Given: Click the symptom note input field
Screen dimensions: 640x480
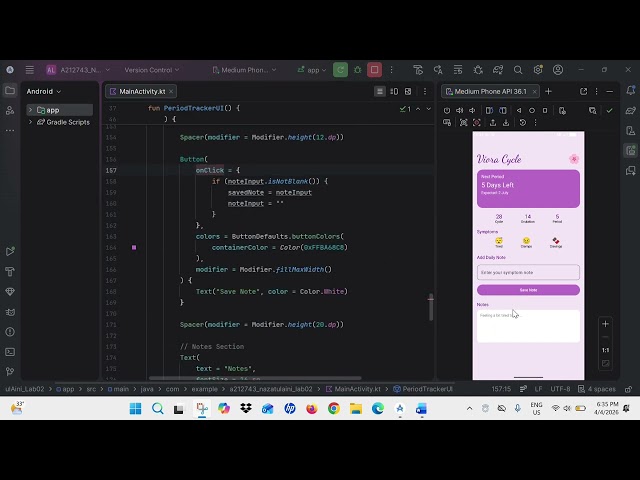Looking at the screenshot, I should click(x=528, y=272).
